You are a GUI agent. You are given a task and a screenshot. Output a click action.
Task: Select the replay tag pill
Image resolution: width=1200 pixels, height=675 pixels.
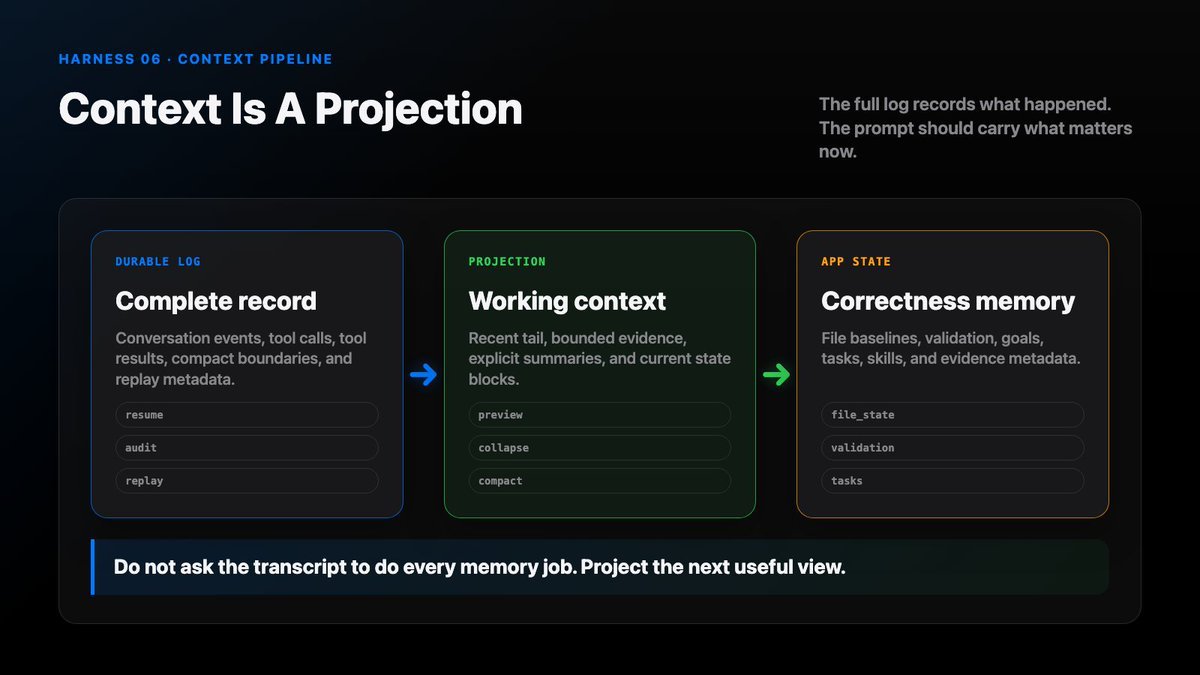click(247, 481)
